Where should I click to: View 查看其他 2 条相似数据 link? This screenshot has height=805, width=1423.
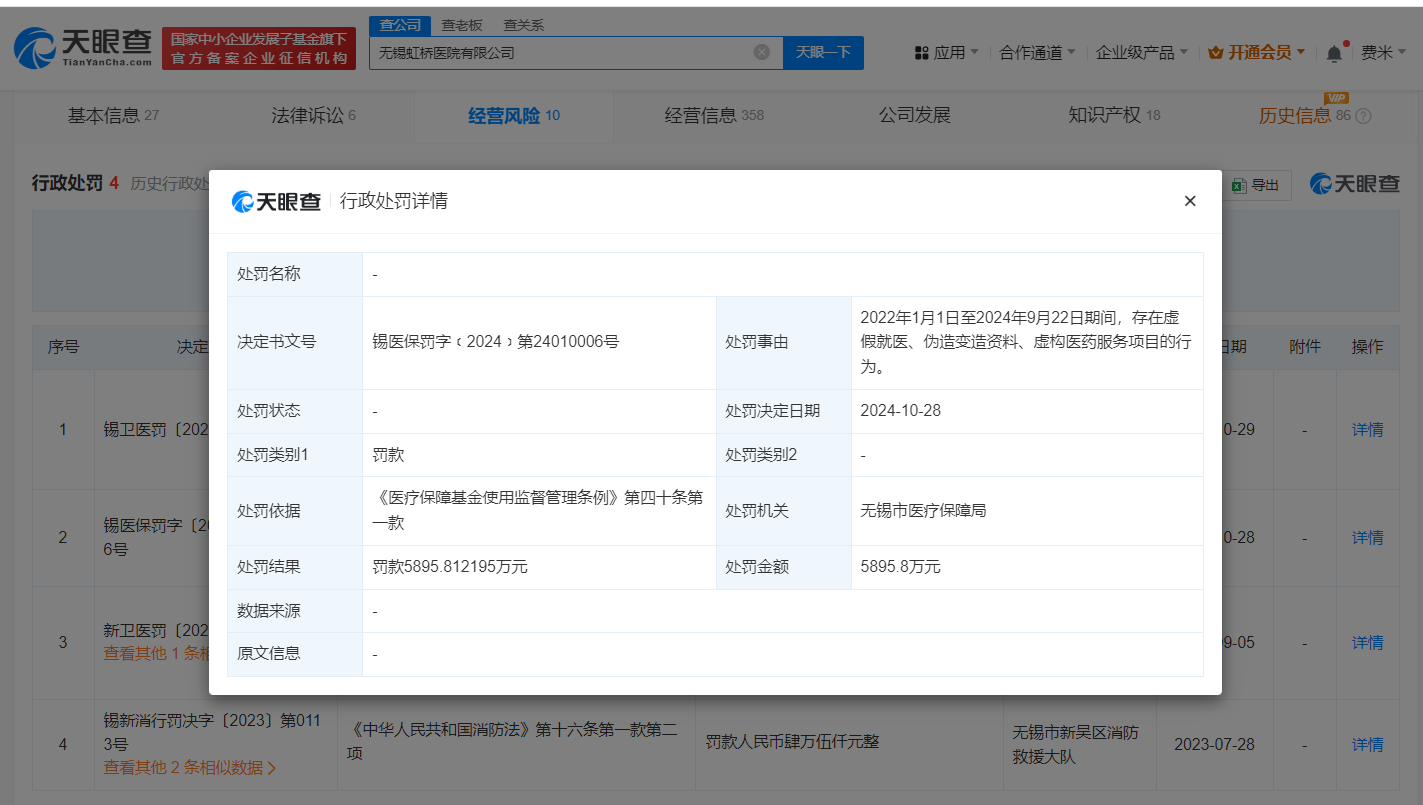(x=190, y=768)
